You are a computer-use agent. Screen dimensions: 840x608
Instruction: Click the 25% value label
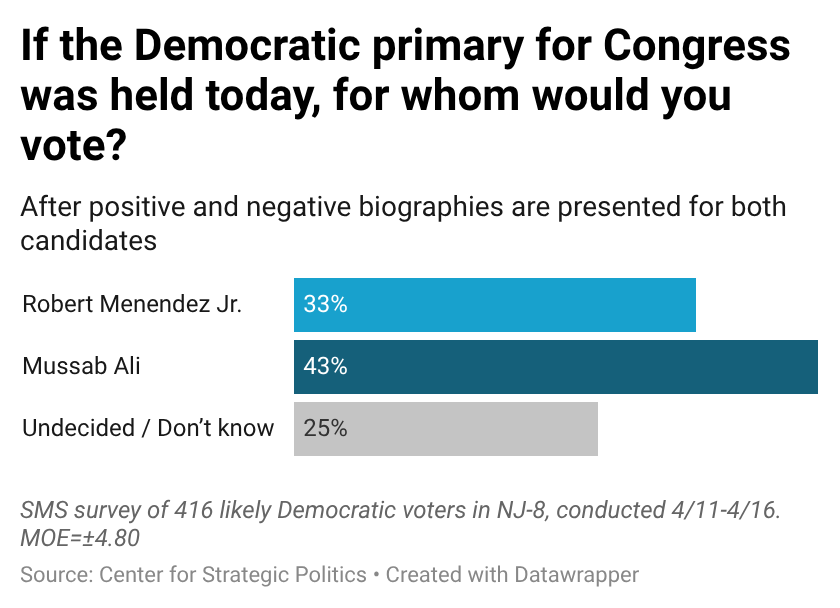point(325,429)
